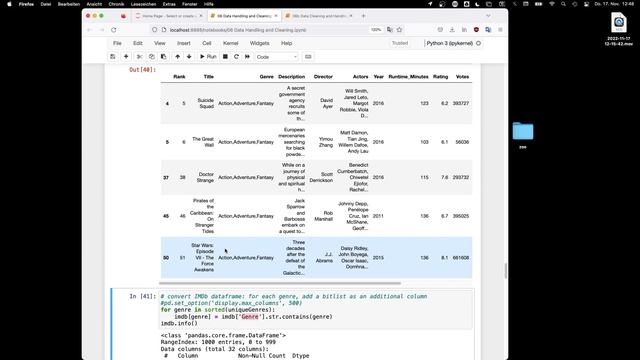Select the Star Wars: Episode VII table row
The width and height of the screenshot is (640, 360).
316,258
